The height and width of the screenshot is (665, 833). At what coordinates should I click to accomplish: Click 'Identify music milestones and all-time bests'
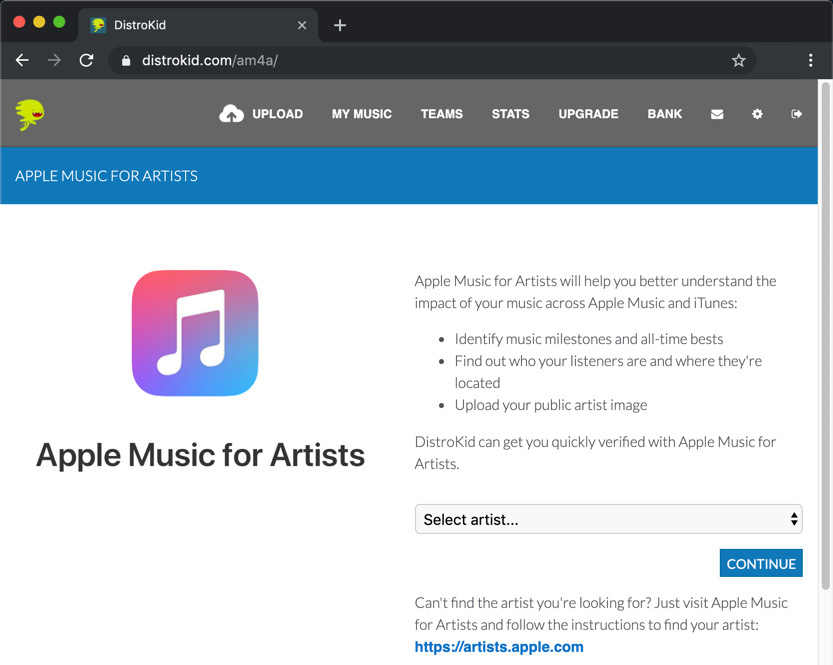[589, 339]
